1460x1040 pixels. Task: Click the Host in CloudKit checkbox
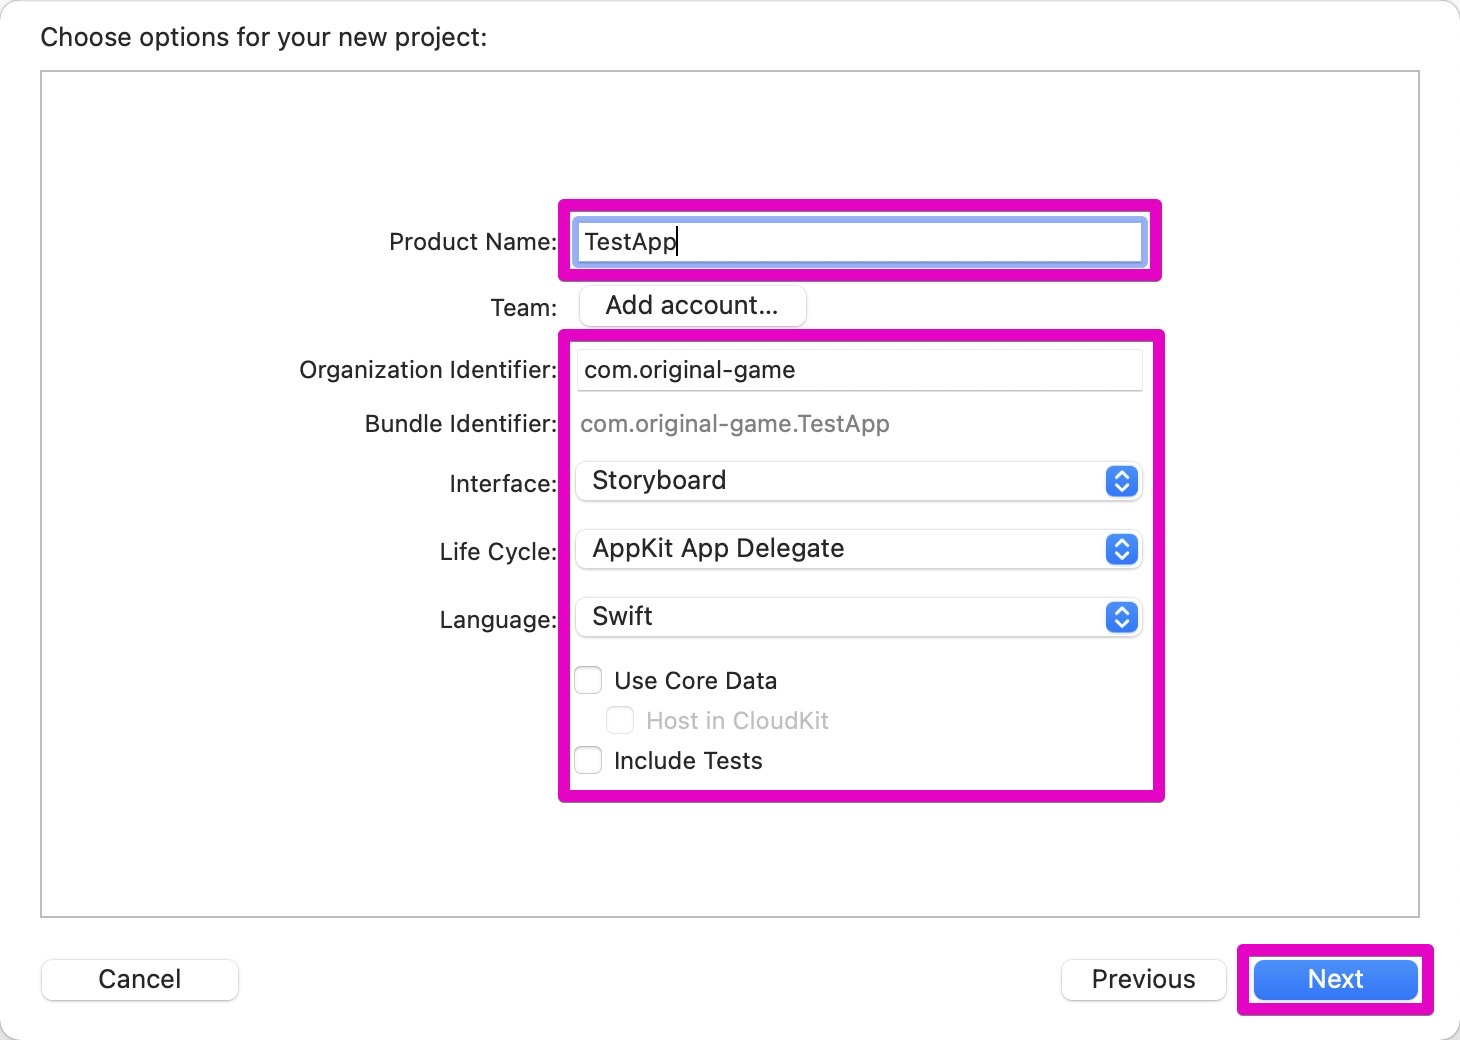620,721
